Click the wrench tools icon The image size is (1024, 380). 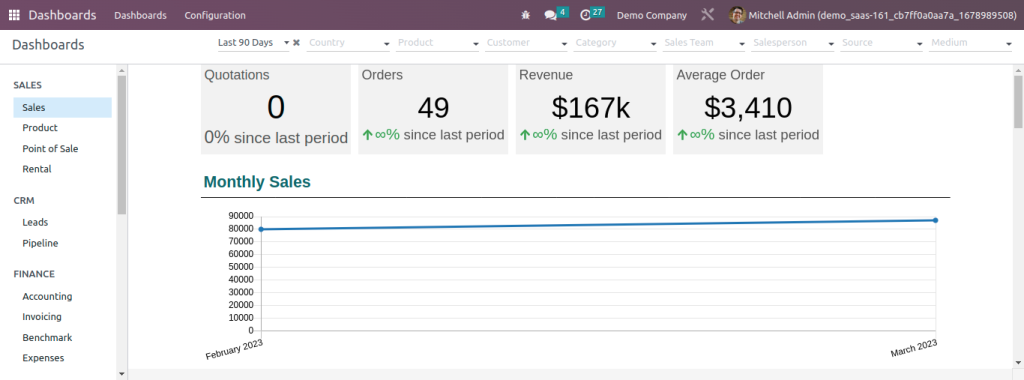[x=707, y=15]
